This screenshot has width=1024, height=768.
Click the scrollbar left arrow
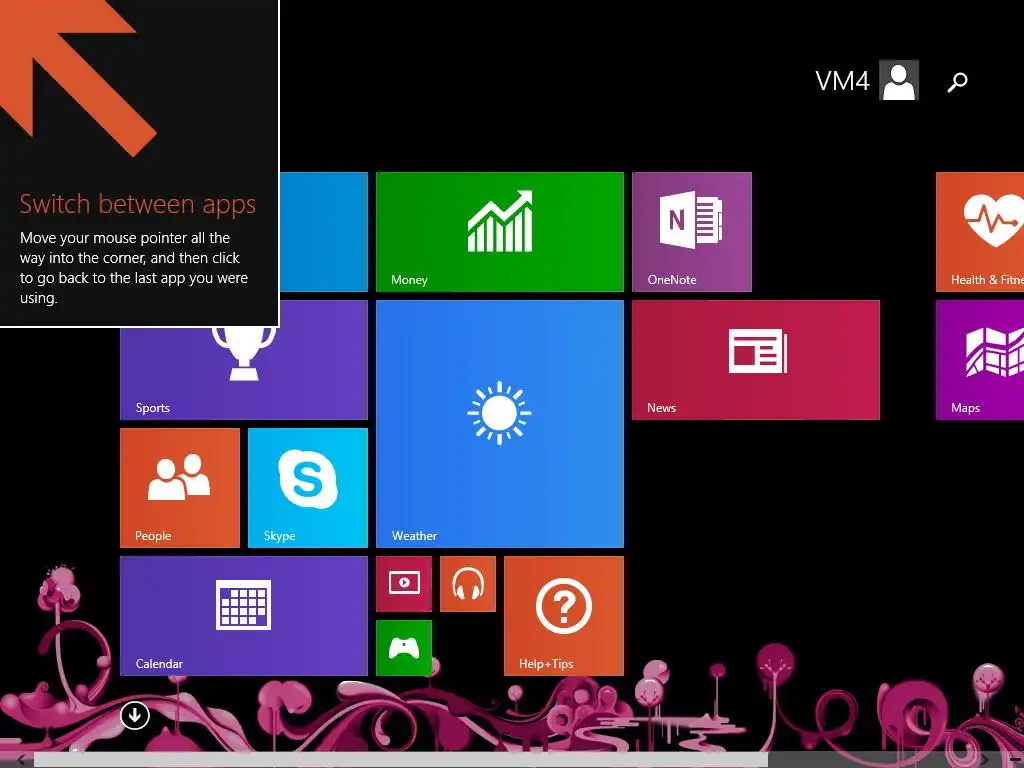[x=20, y=760]
